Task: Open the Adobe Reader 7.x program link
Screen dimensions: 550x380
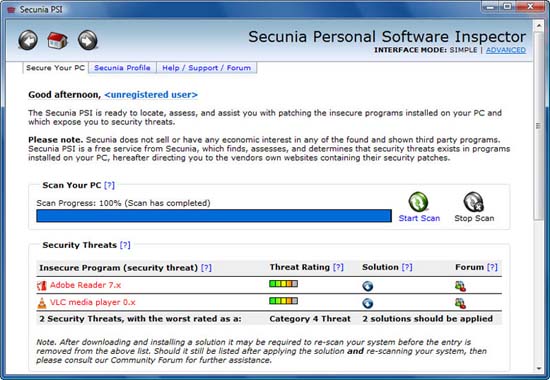Action: (85, 285)
